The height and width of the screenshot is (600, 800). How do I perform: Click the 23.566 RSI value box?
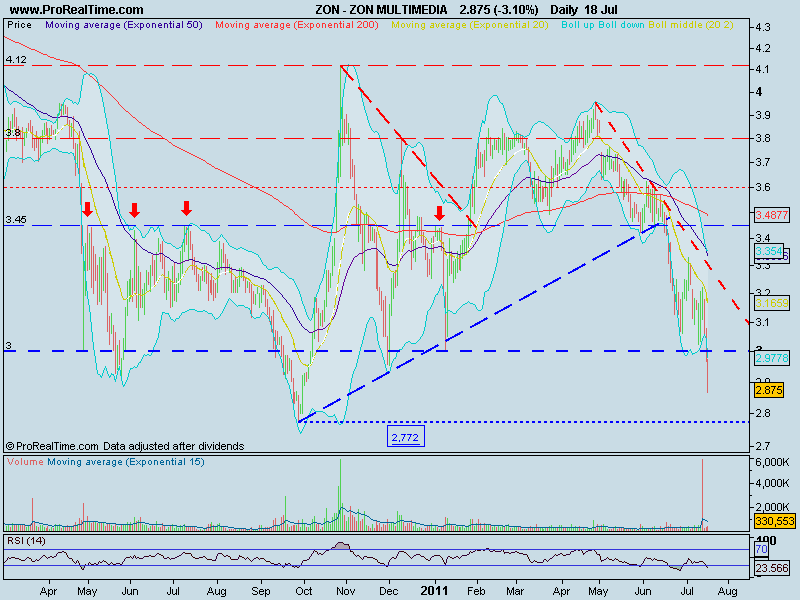point(771,567)
